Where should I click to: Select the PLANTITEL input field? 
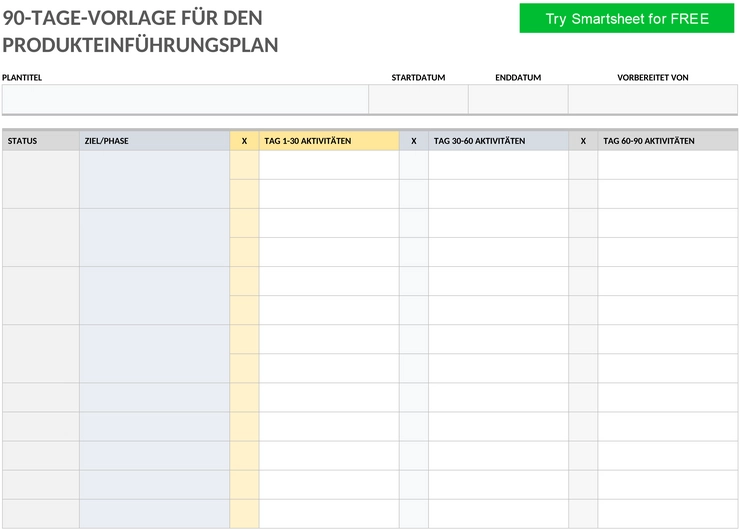tap(185, 99)
